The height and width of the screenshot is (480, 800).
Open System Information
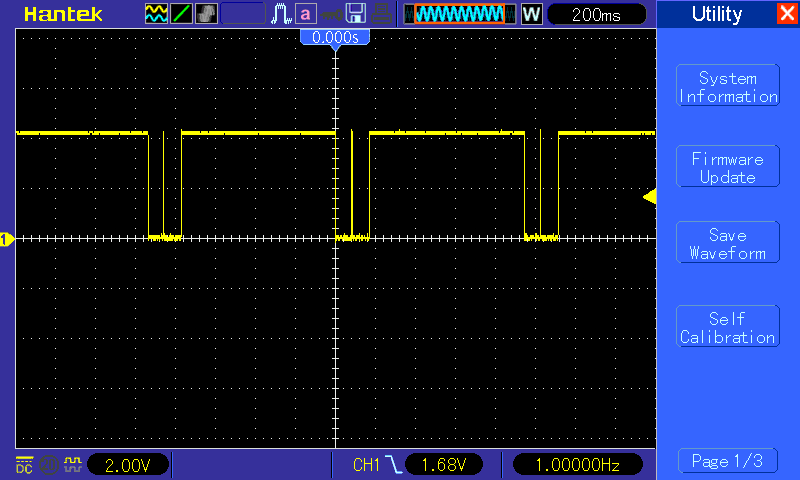[x=728, y=86]
